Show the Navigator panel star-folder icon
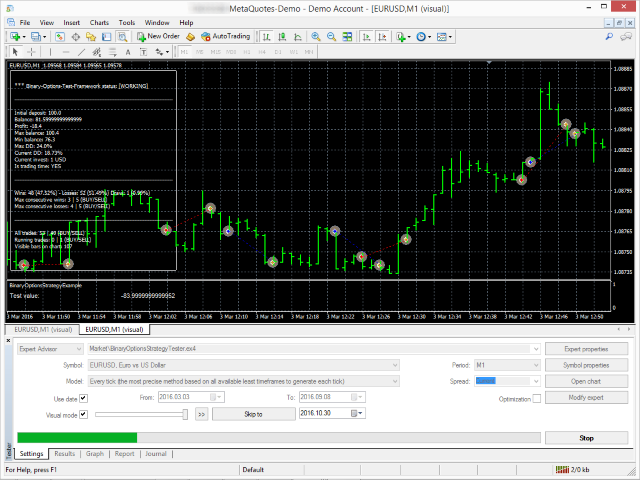This screenshot has height=480, width=640. [91, 37]
